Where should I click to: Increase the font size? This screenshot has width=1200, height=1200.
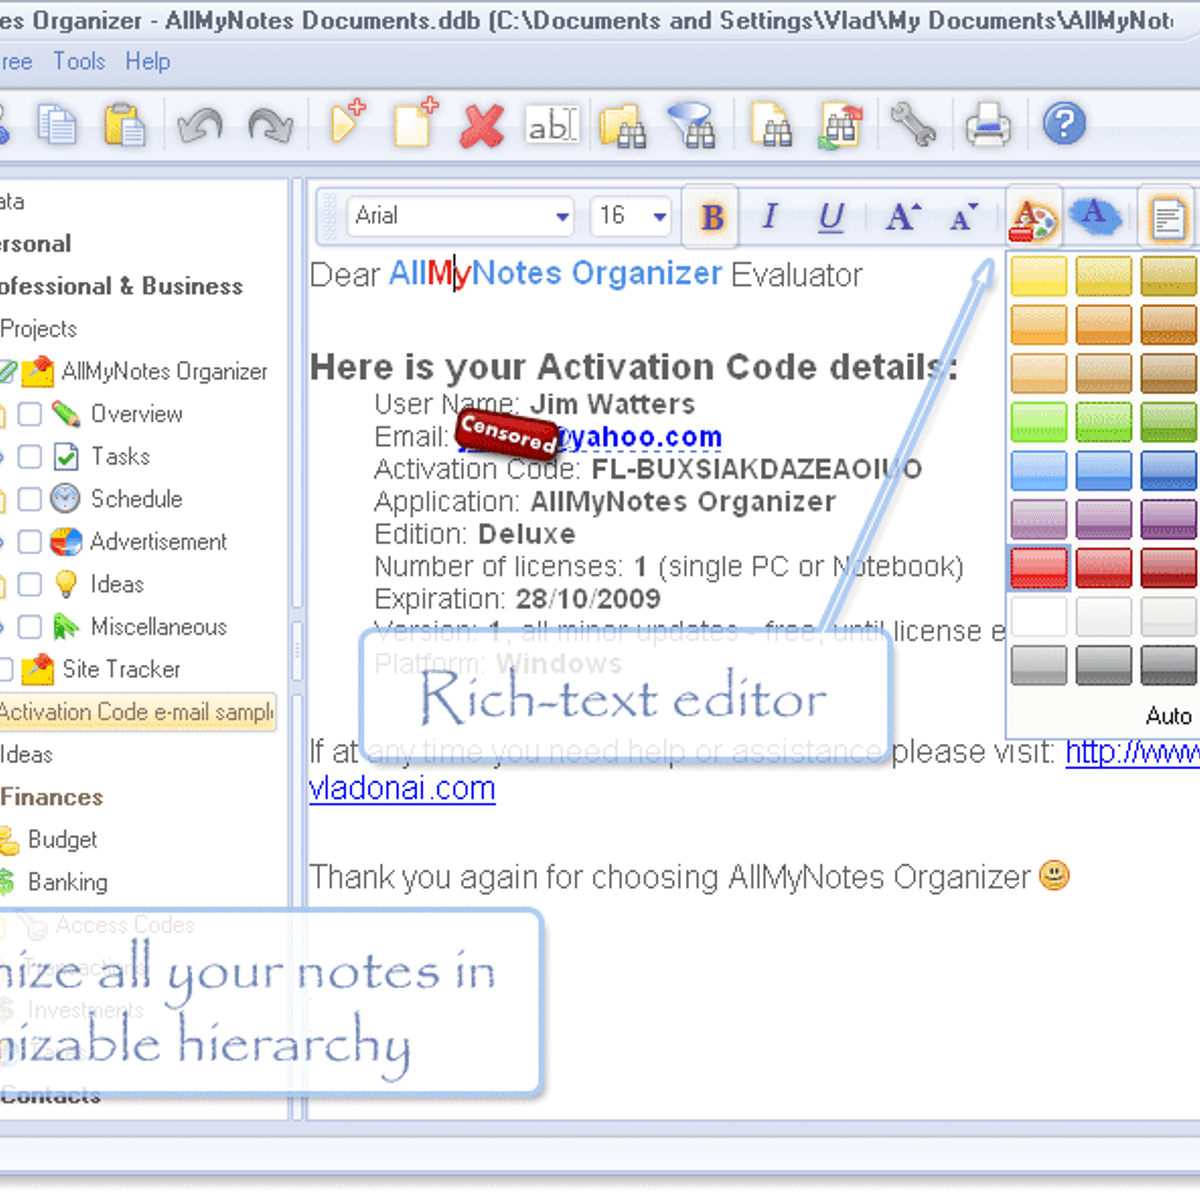pos(902,216)
